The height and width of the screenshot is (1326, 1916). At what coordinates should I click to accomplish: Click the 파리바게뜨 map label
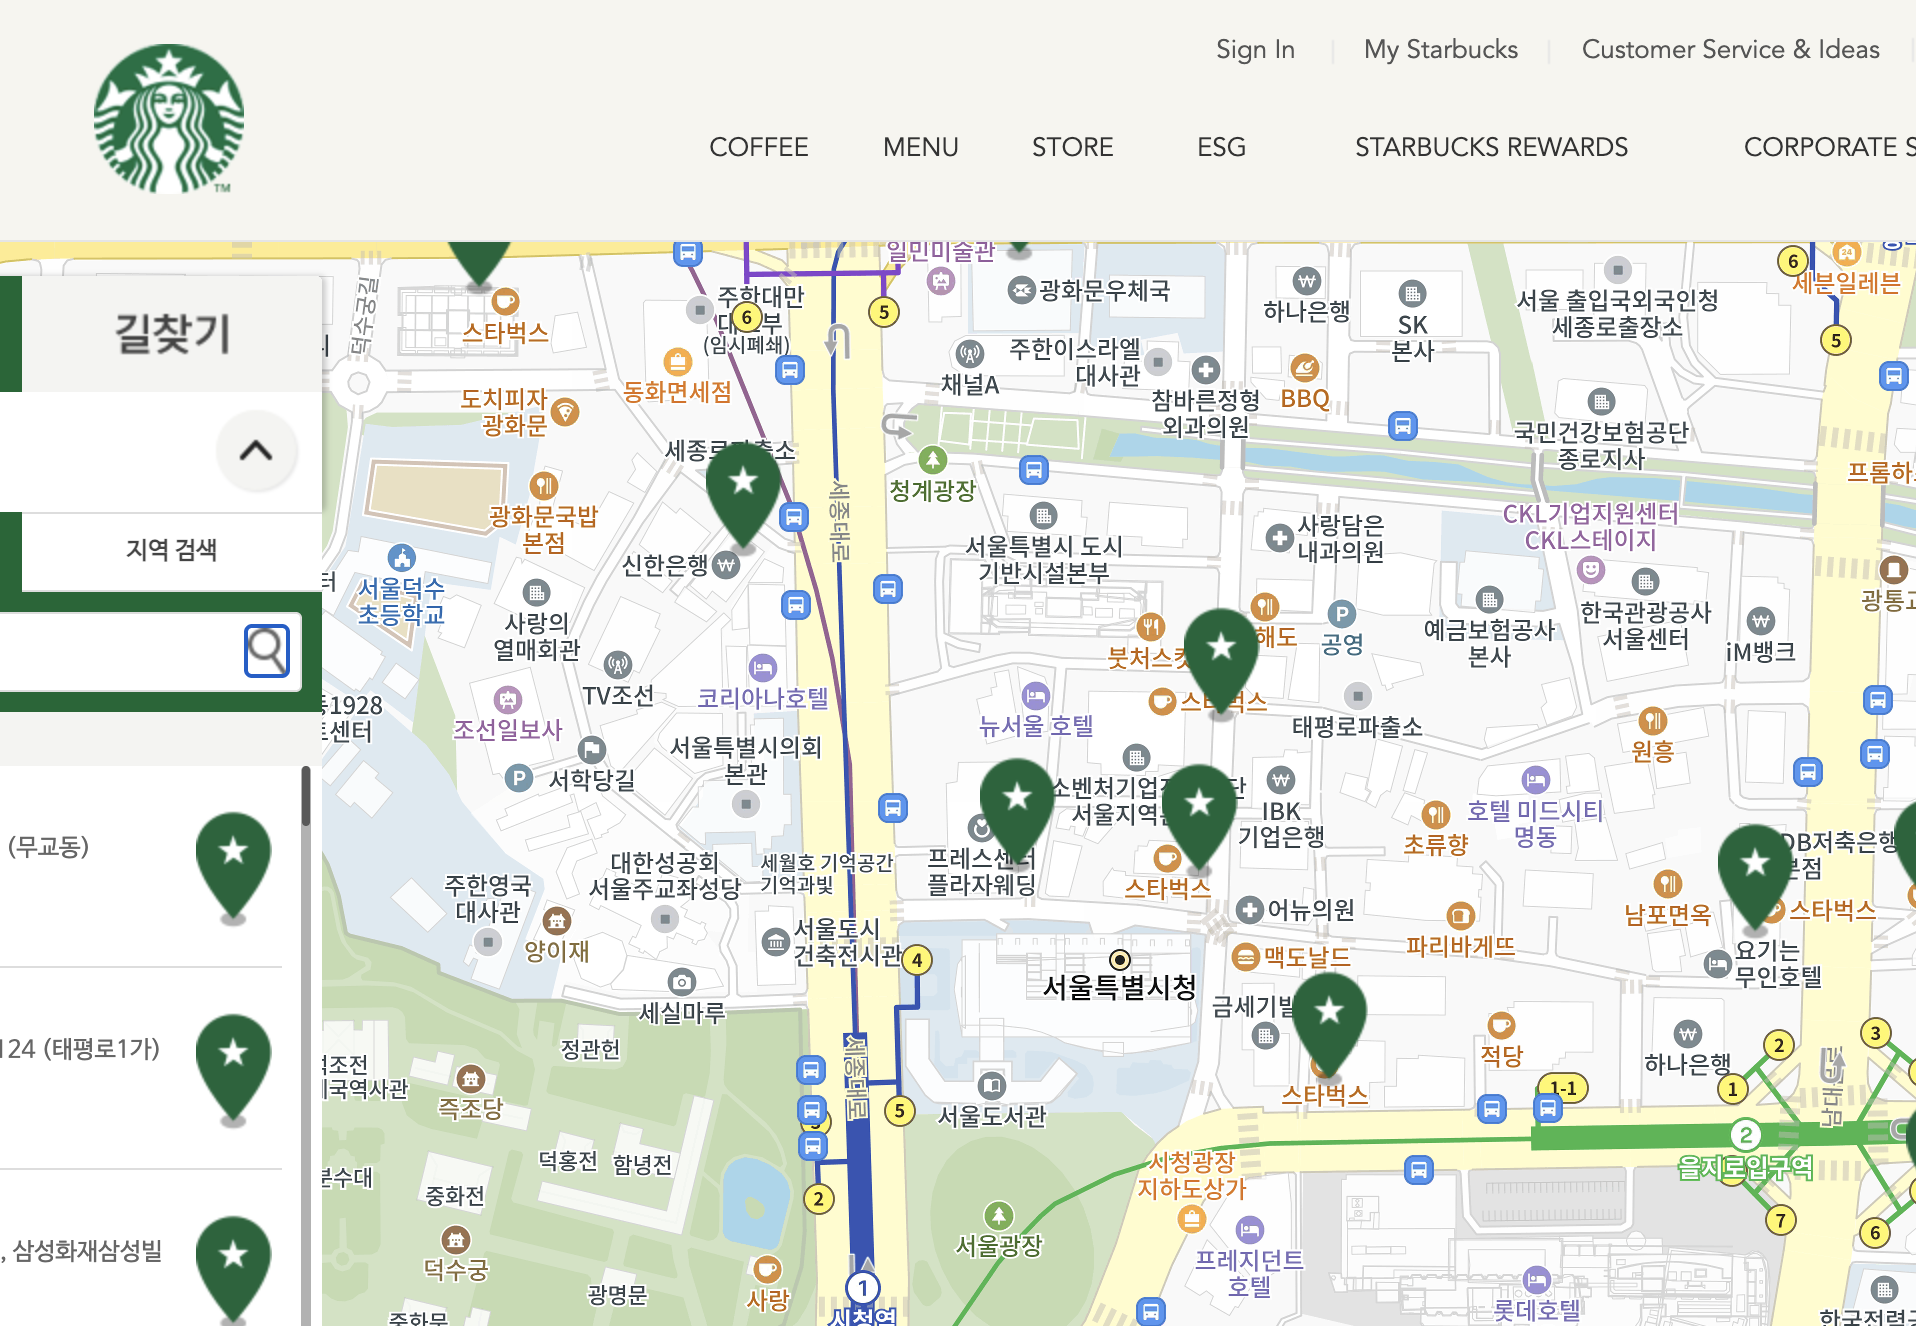(x=1460, y=946)
